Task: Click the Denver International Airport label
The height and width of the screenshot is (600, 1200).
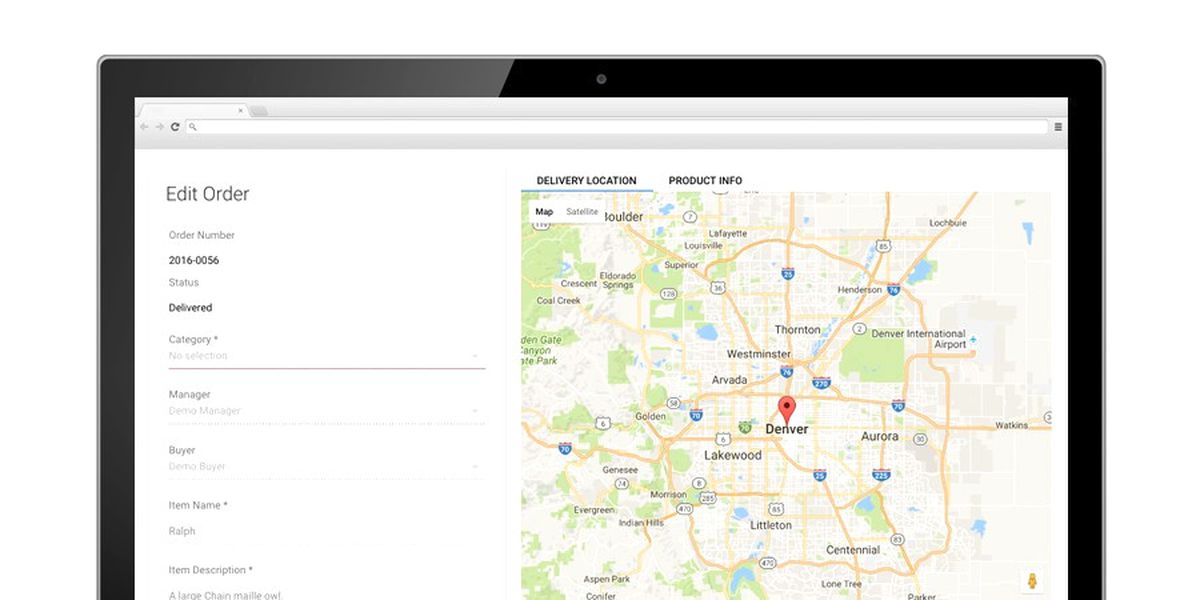Action: click(x=919, y=339)
